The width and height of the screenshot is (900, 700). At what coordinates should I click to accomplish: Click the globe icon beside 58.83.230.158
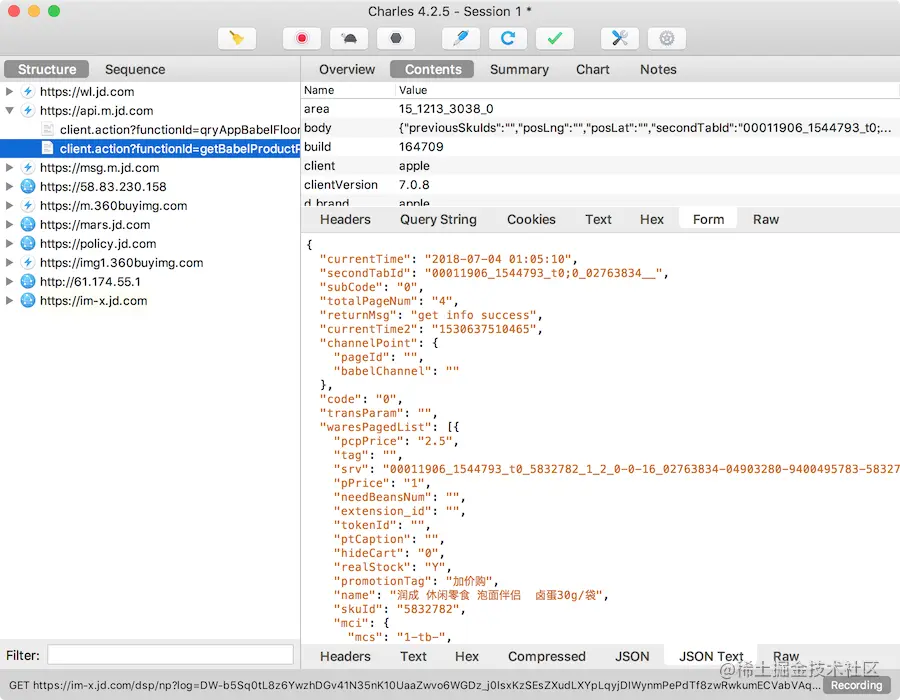click(x=28, y=186)
